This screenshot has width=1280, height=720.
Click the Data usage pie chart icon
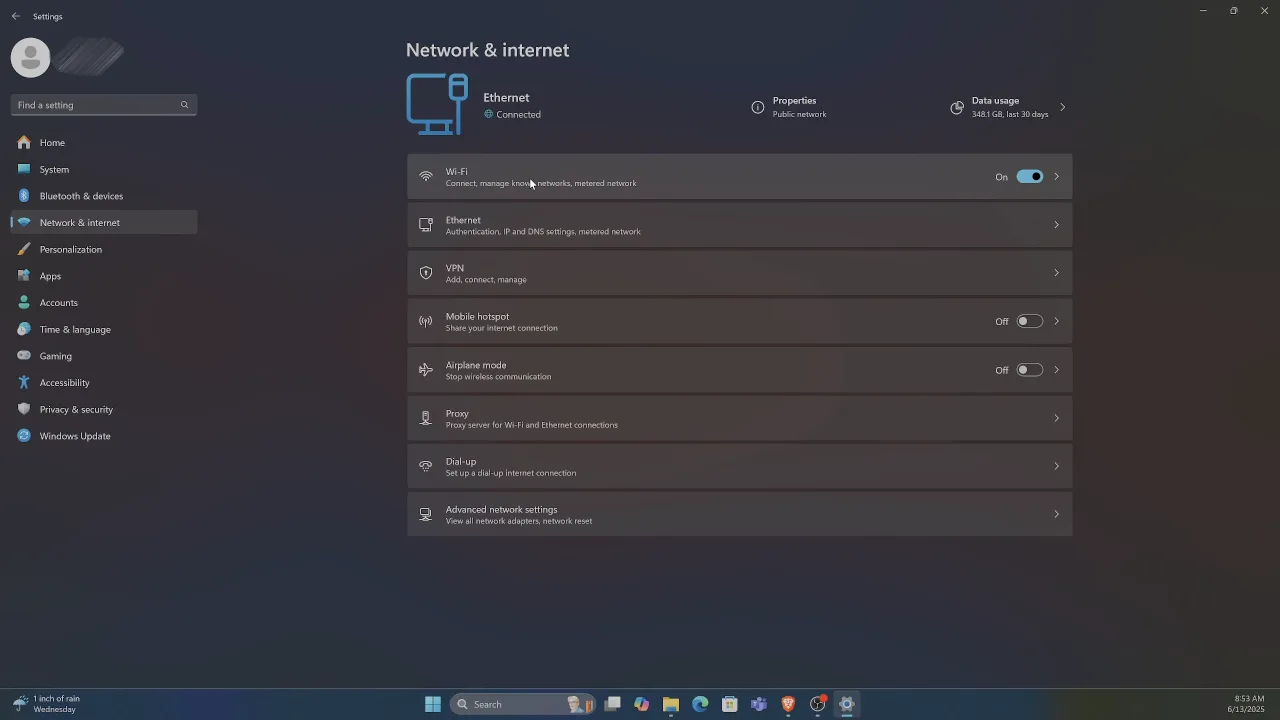click(x=956, y=107)
